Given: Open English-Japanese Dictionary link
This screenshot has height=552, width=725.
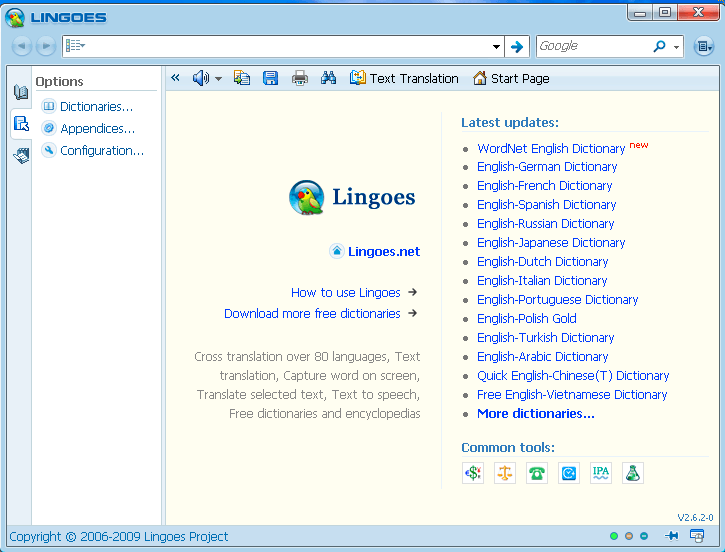Looking at the screenshot, I should pos(551,243).
